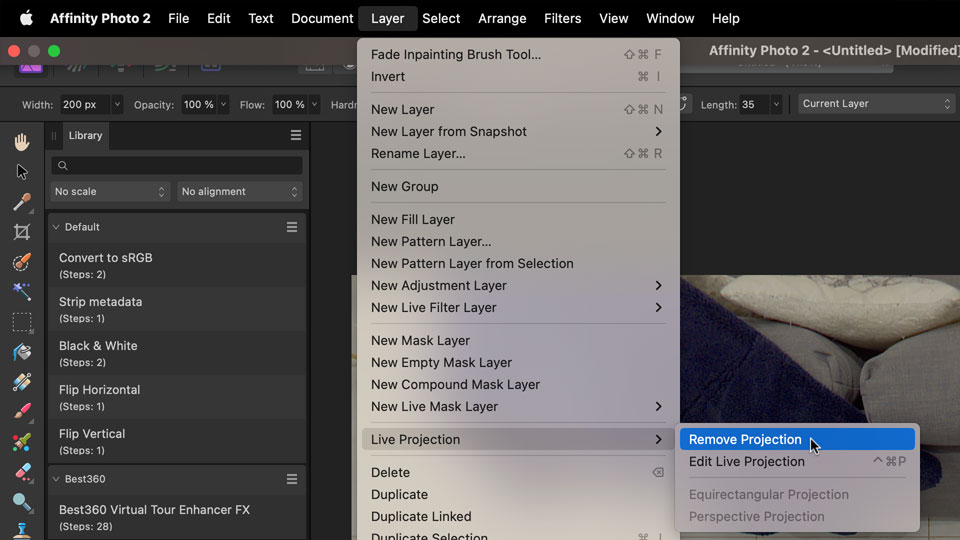Image resolution: width=960 pixels, height=540 pixels.
Task: Open the No alignment dropdown
Action: point(239,192)
